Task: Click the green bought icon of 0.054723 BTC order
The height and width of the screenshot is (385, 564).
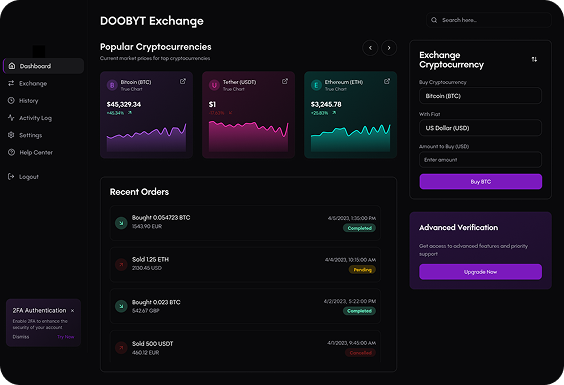Action: pyautogui.click(x=121, y=223)
